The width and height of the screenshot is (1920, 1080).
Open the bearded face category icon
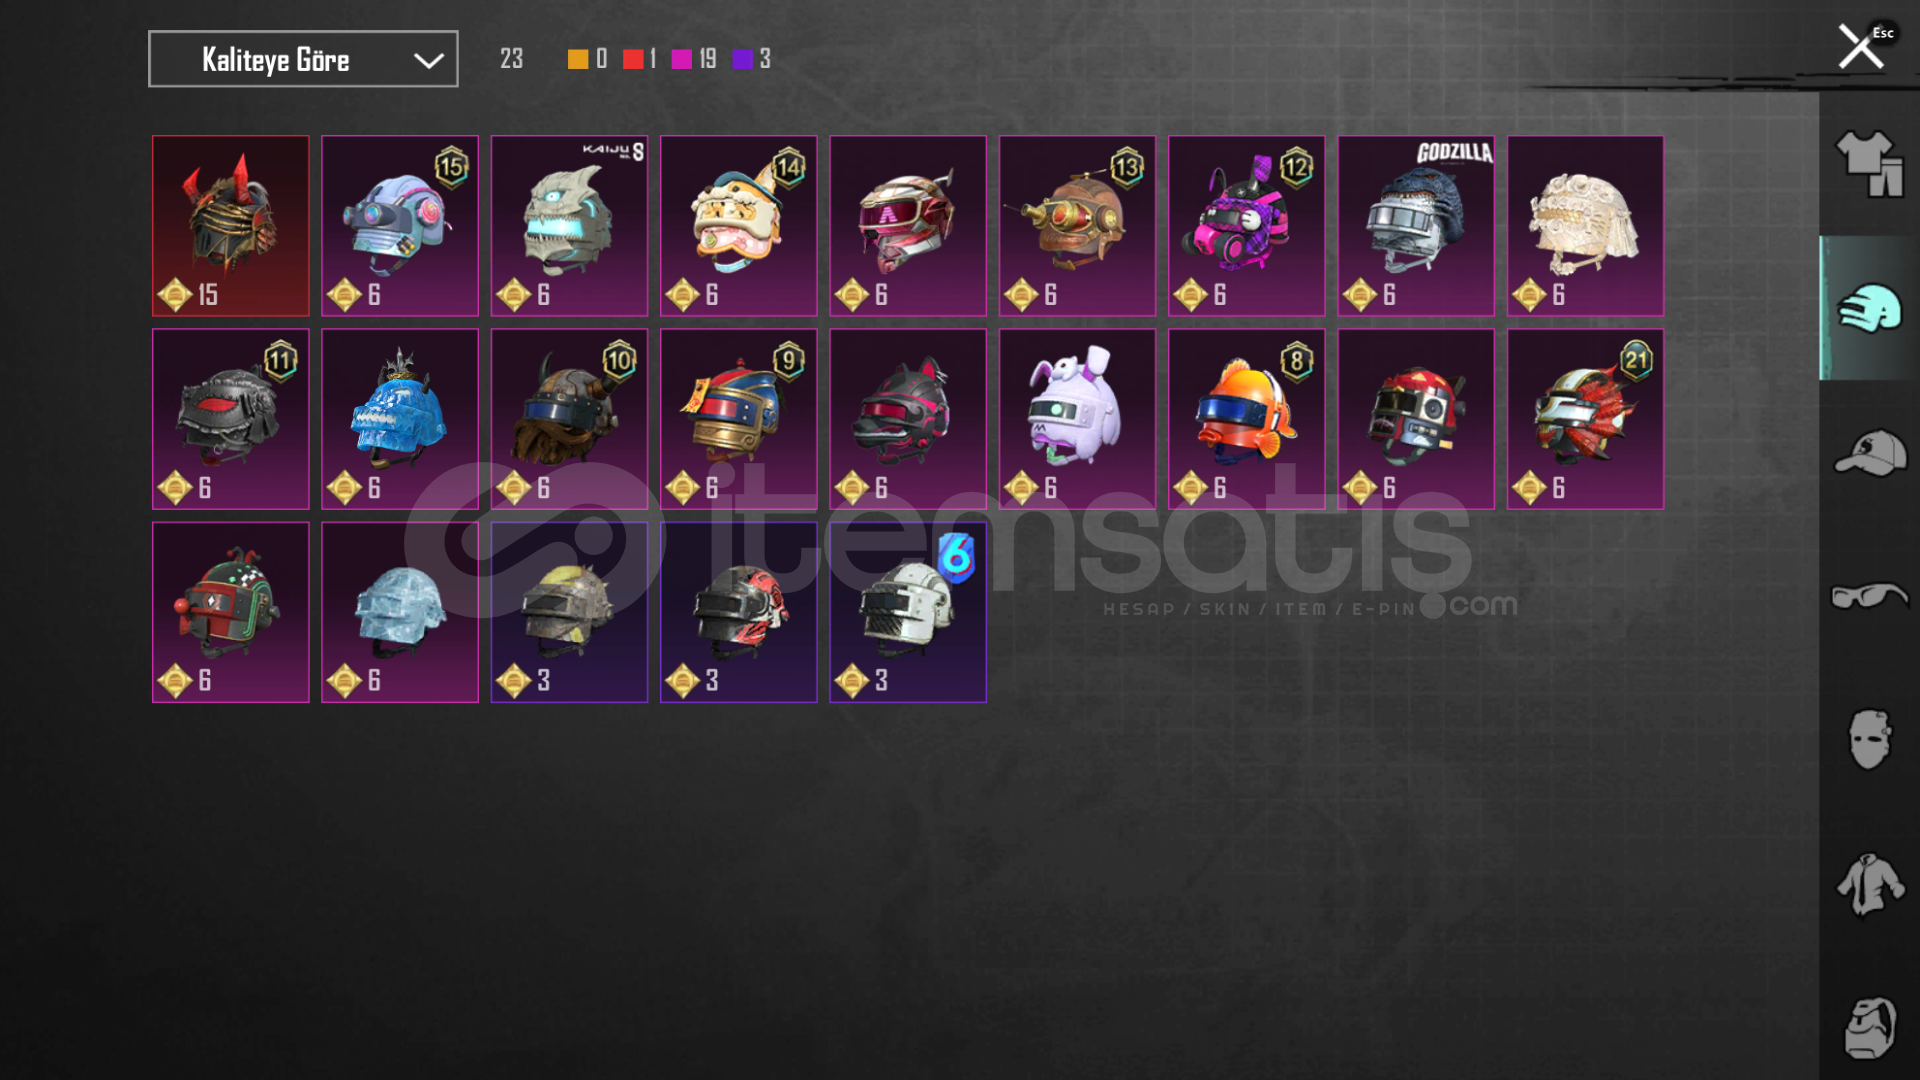tap(1869, 1028)
